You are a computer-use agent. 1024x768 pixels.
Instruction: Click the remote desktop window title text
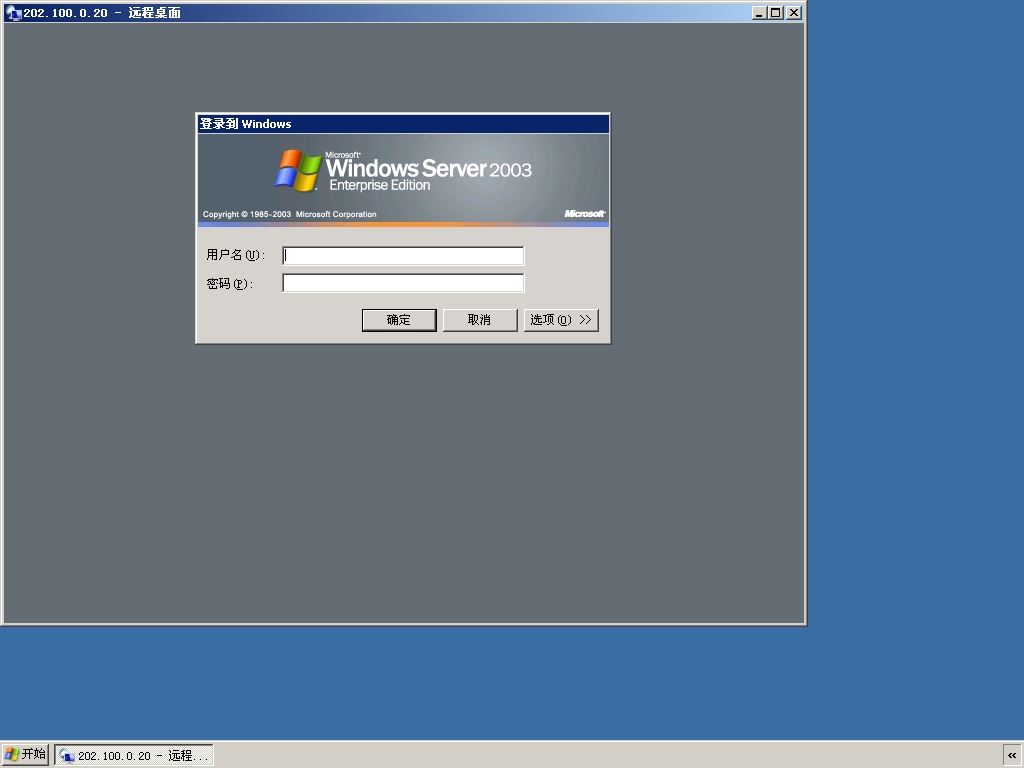click(x=103, y=12)
